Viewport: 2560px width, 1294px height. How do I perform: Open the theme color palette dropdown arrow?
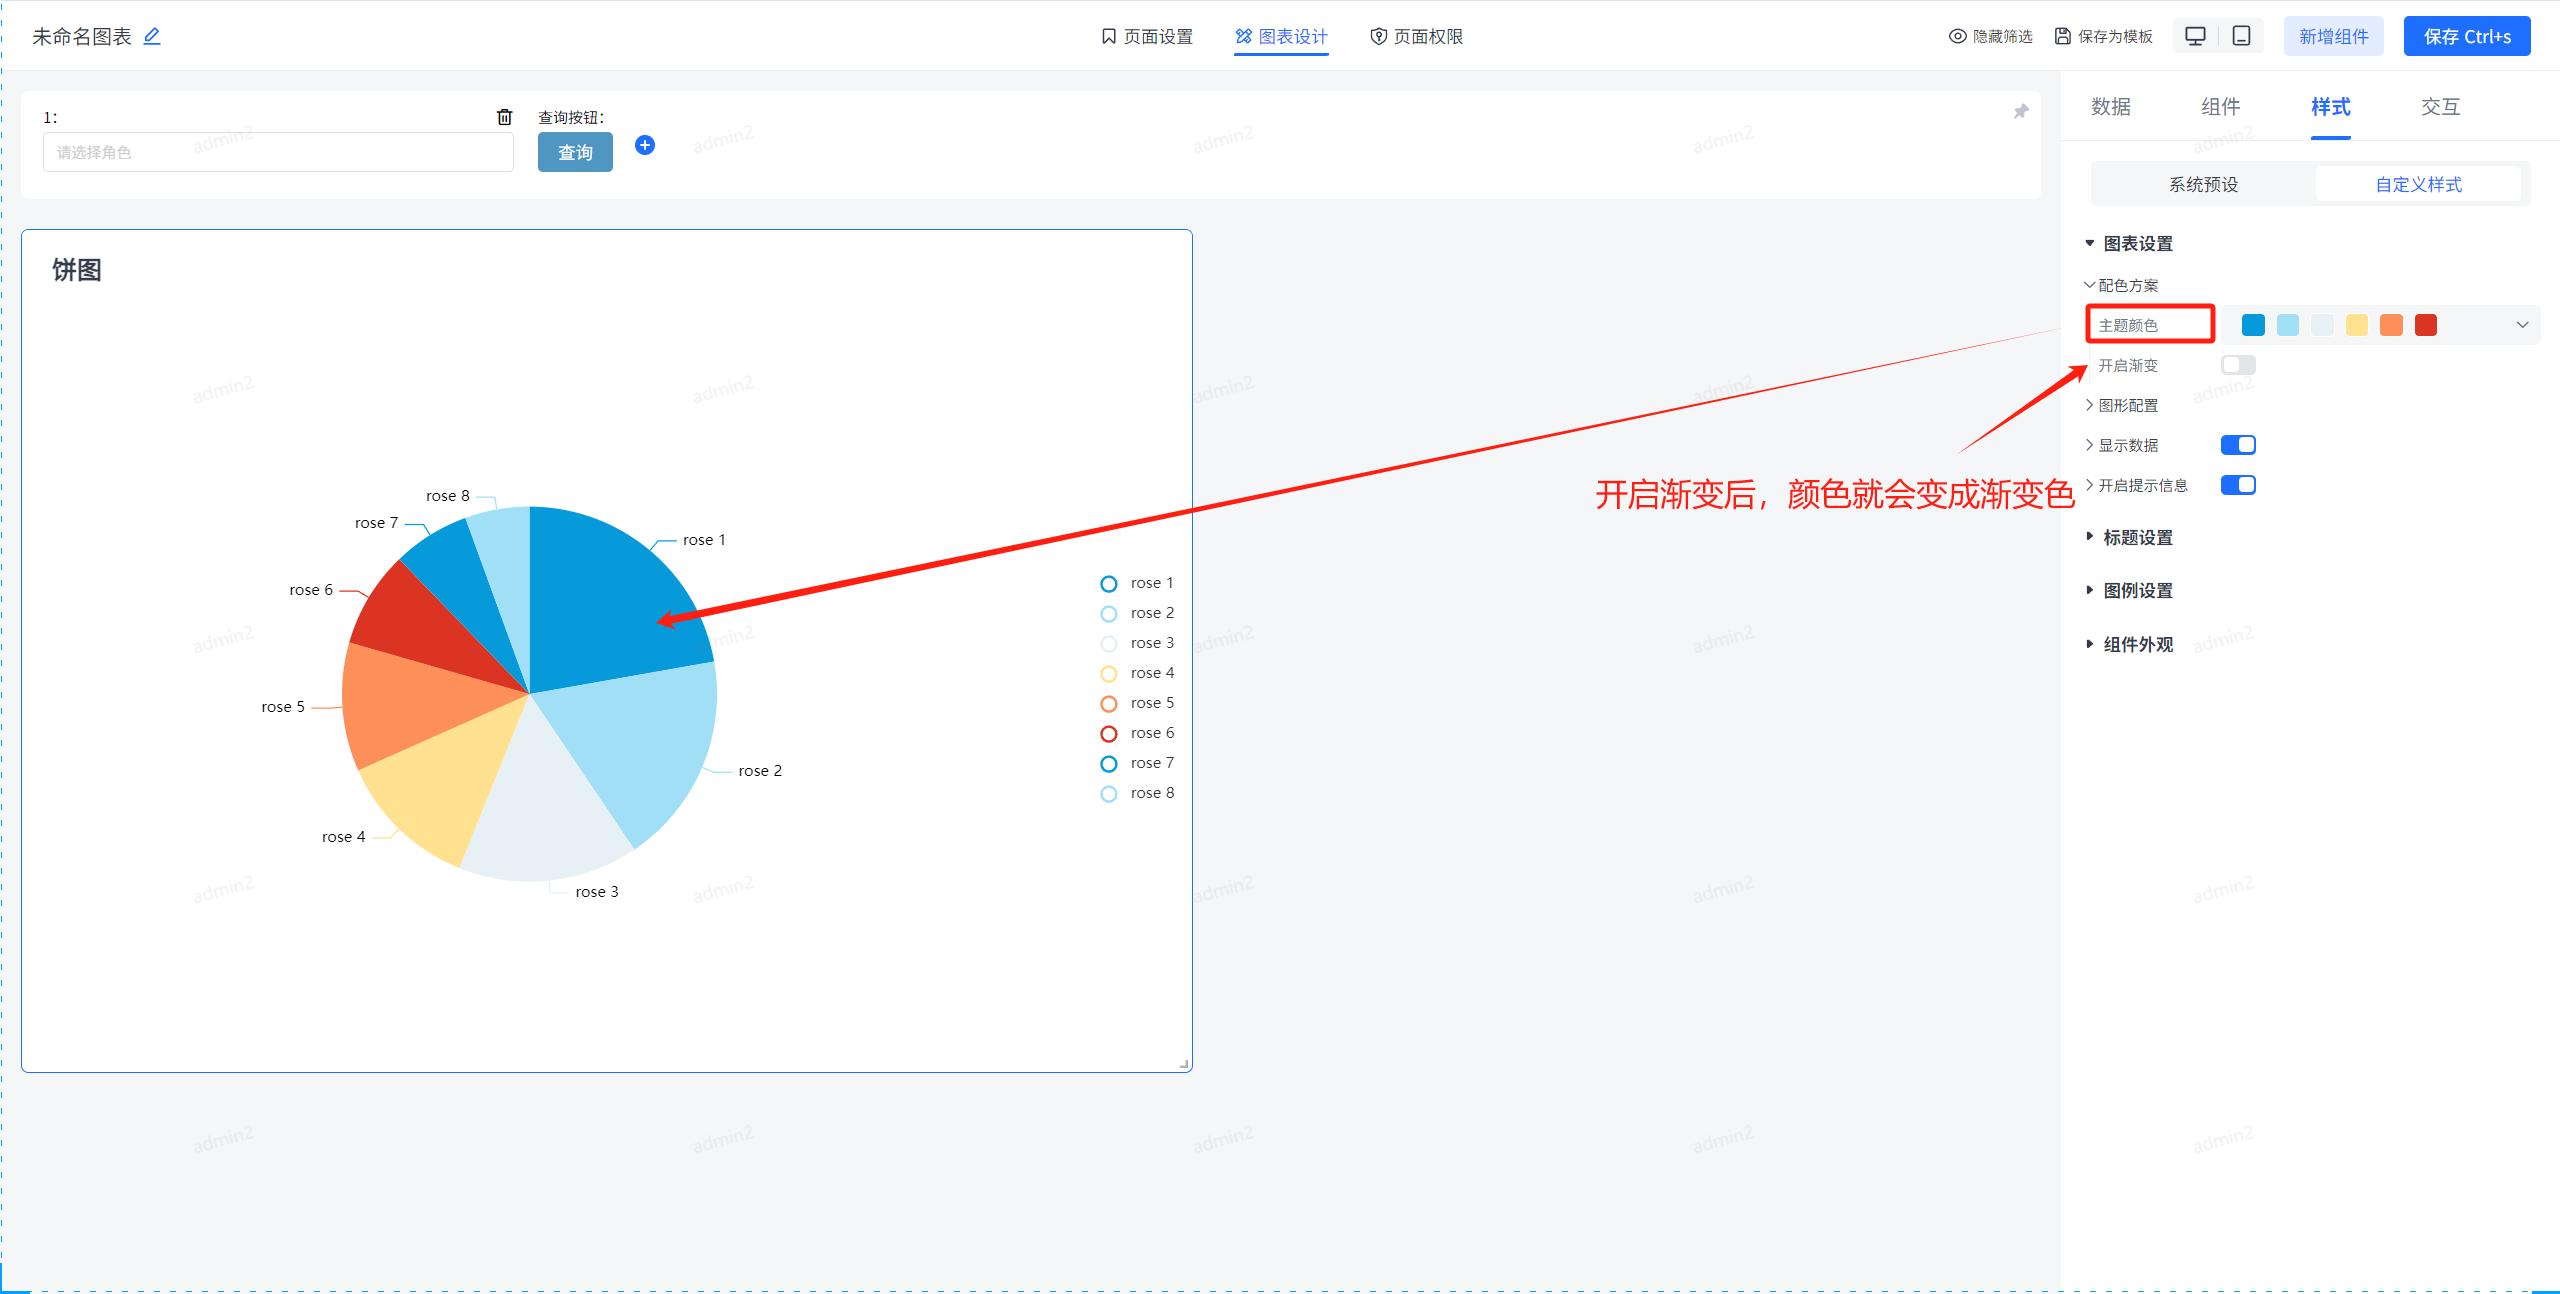(x=2522, y=325)
